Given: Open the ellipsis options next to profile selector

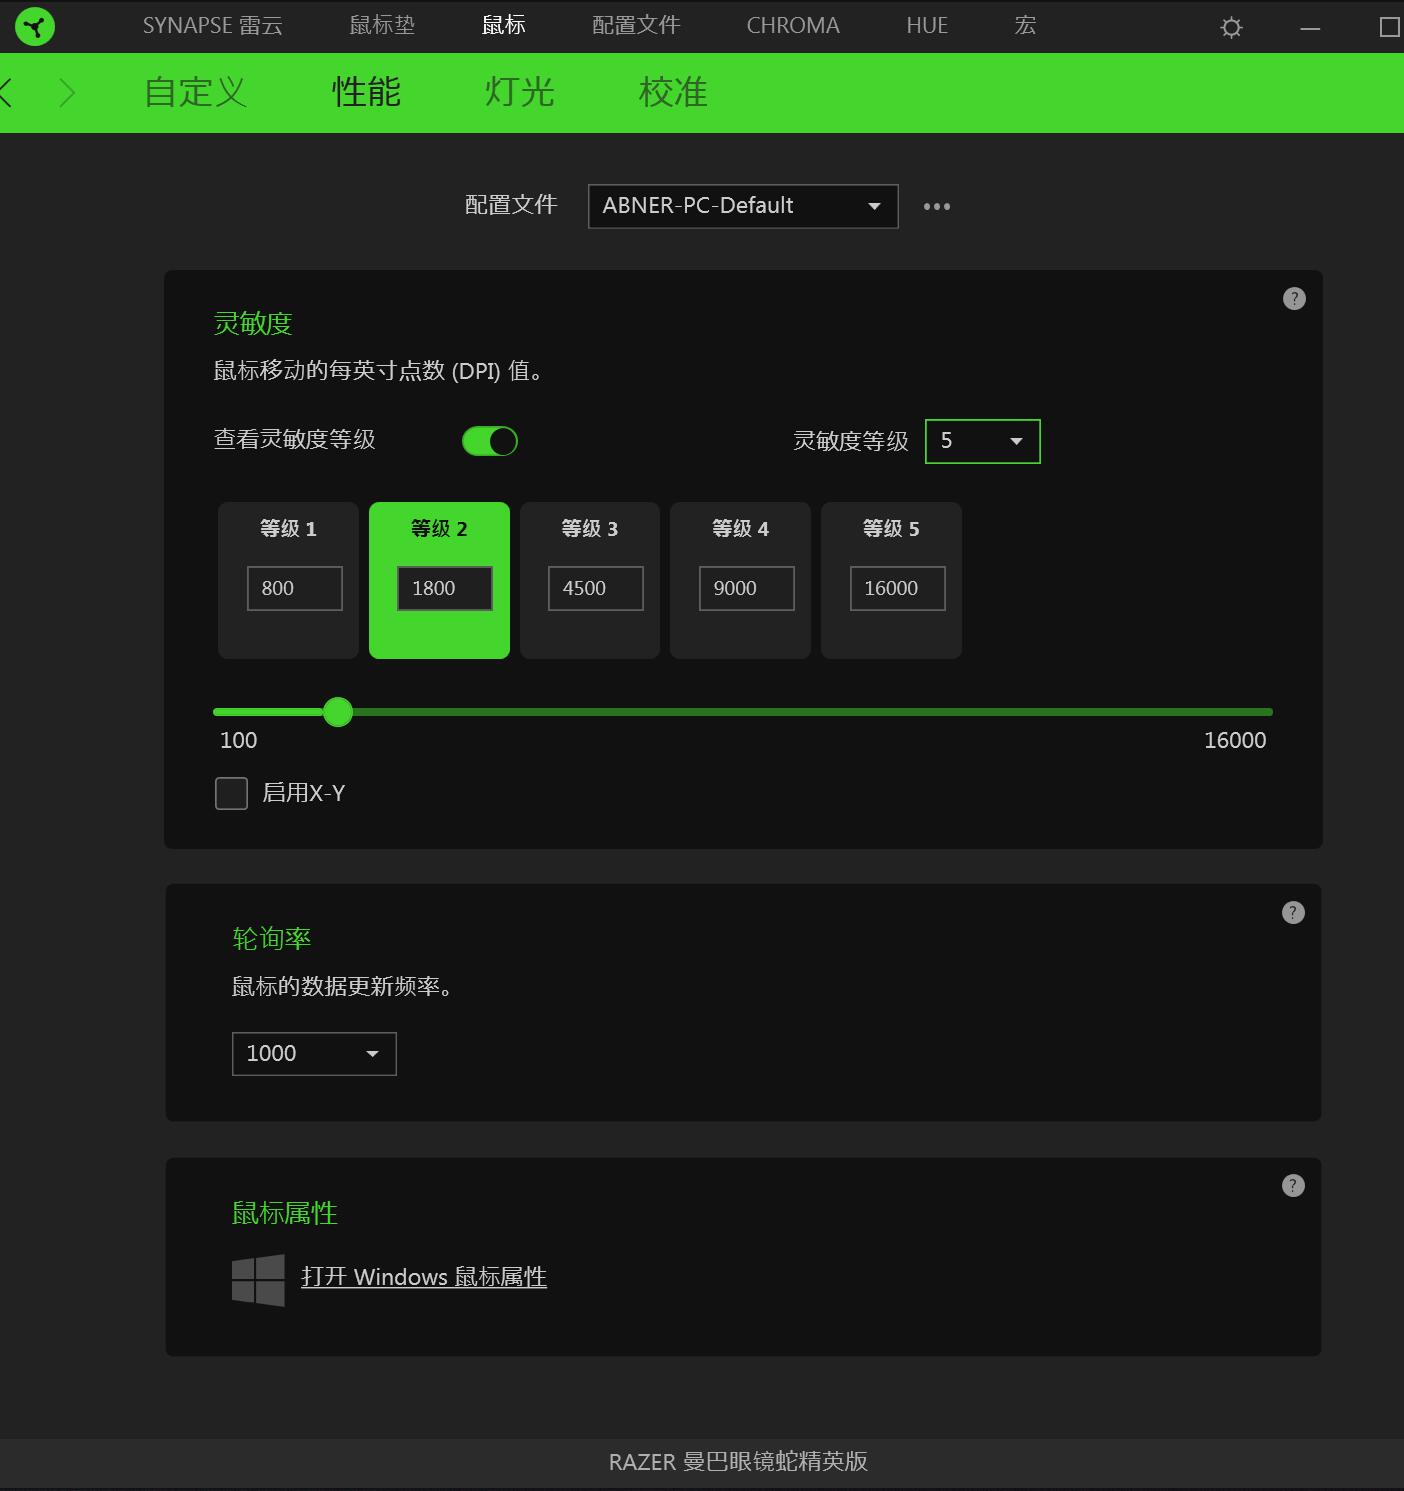Looking at the screenshot, I should click(936, 206).
